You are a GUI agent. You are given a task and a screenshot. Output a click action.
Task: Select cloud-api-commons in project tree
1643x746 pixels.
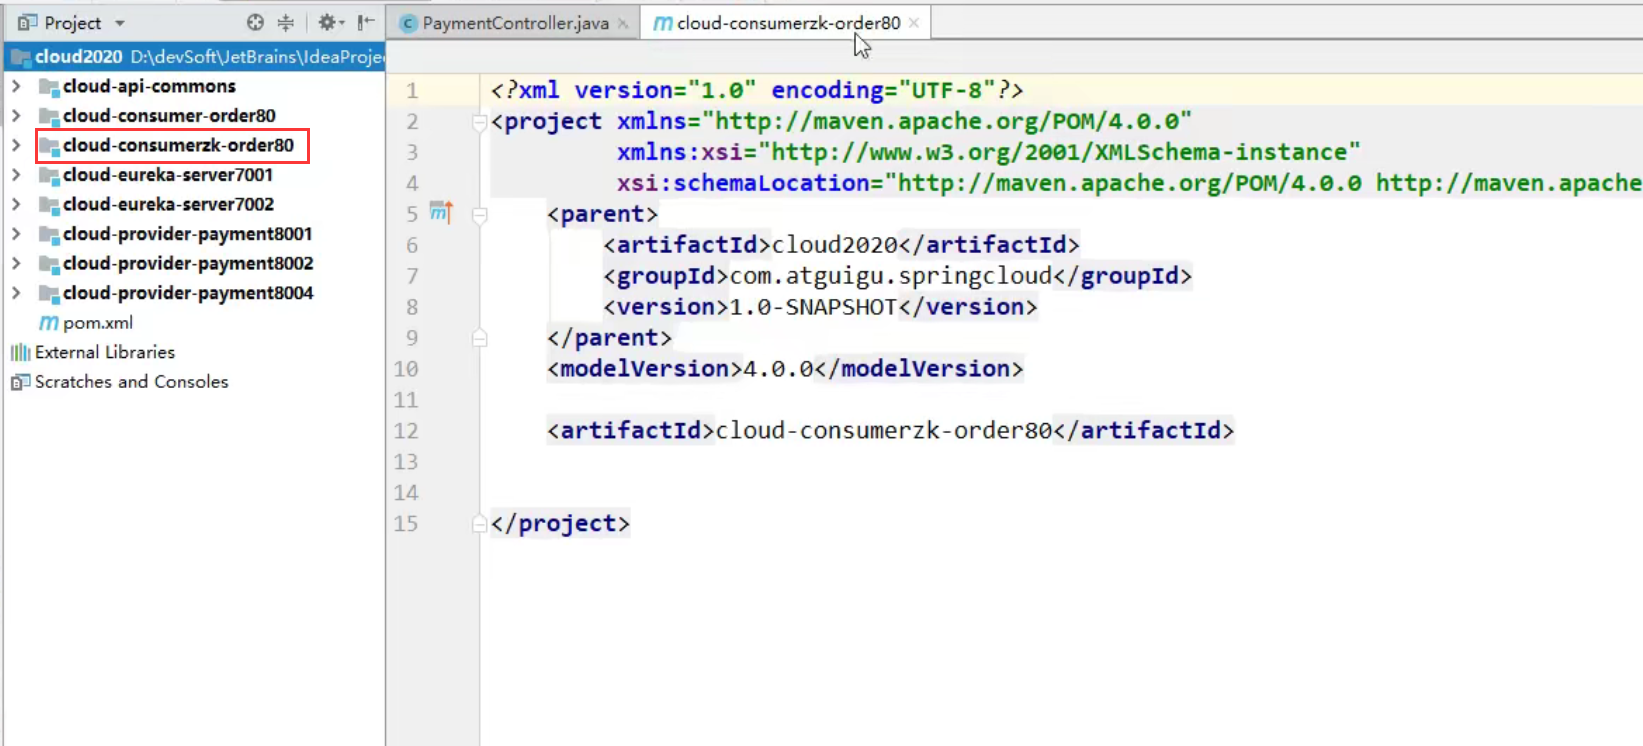coord(149,86)
